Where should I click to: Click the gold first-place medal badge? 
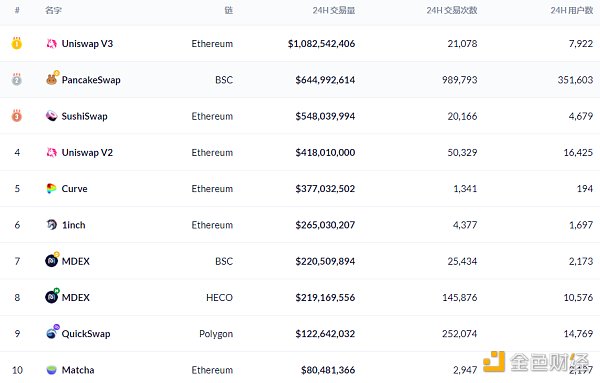click(x=16, y=43)
